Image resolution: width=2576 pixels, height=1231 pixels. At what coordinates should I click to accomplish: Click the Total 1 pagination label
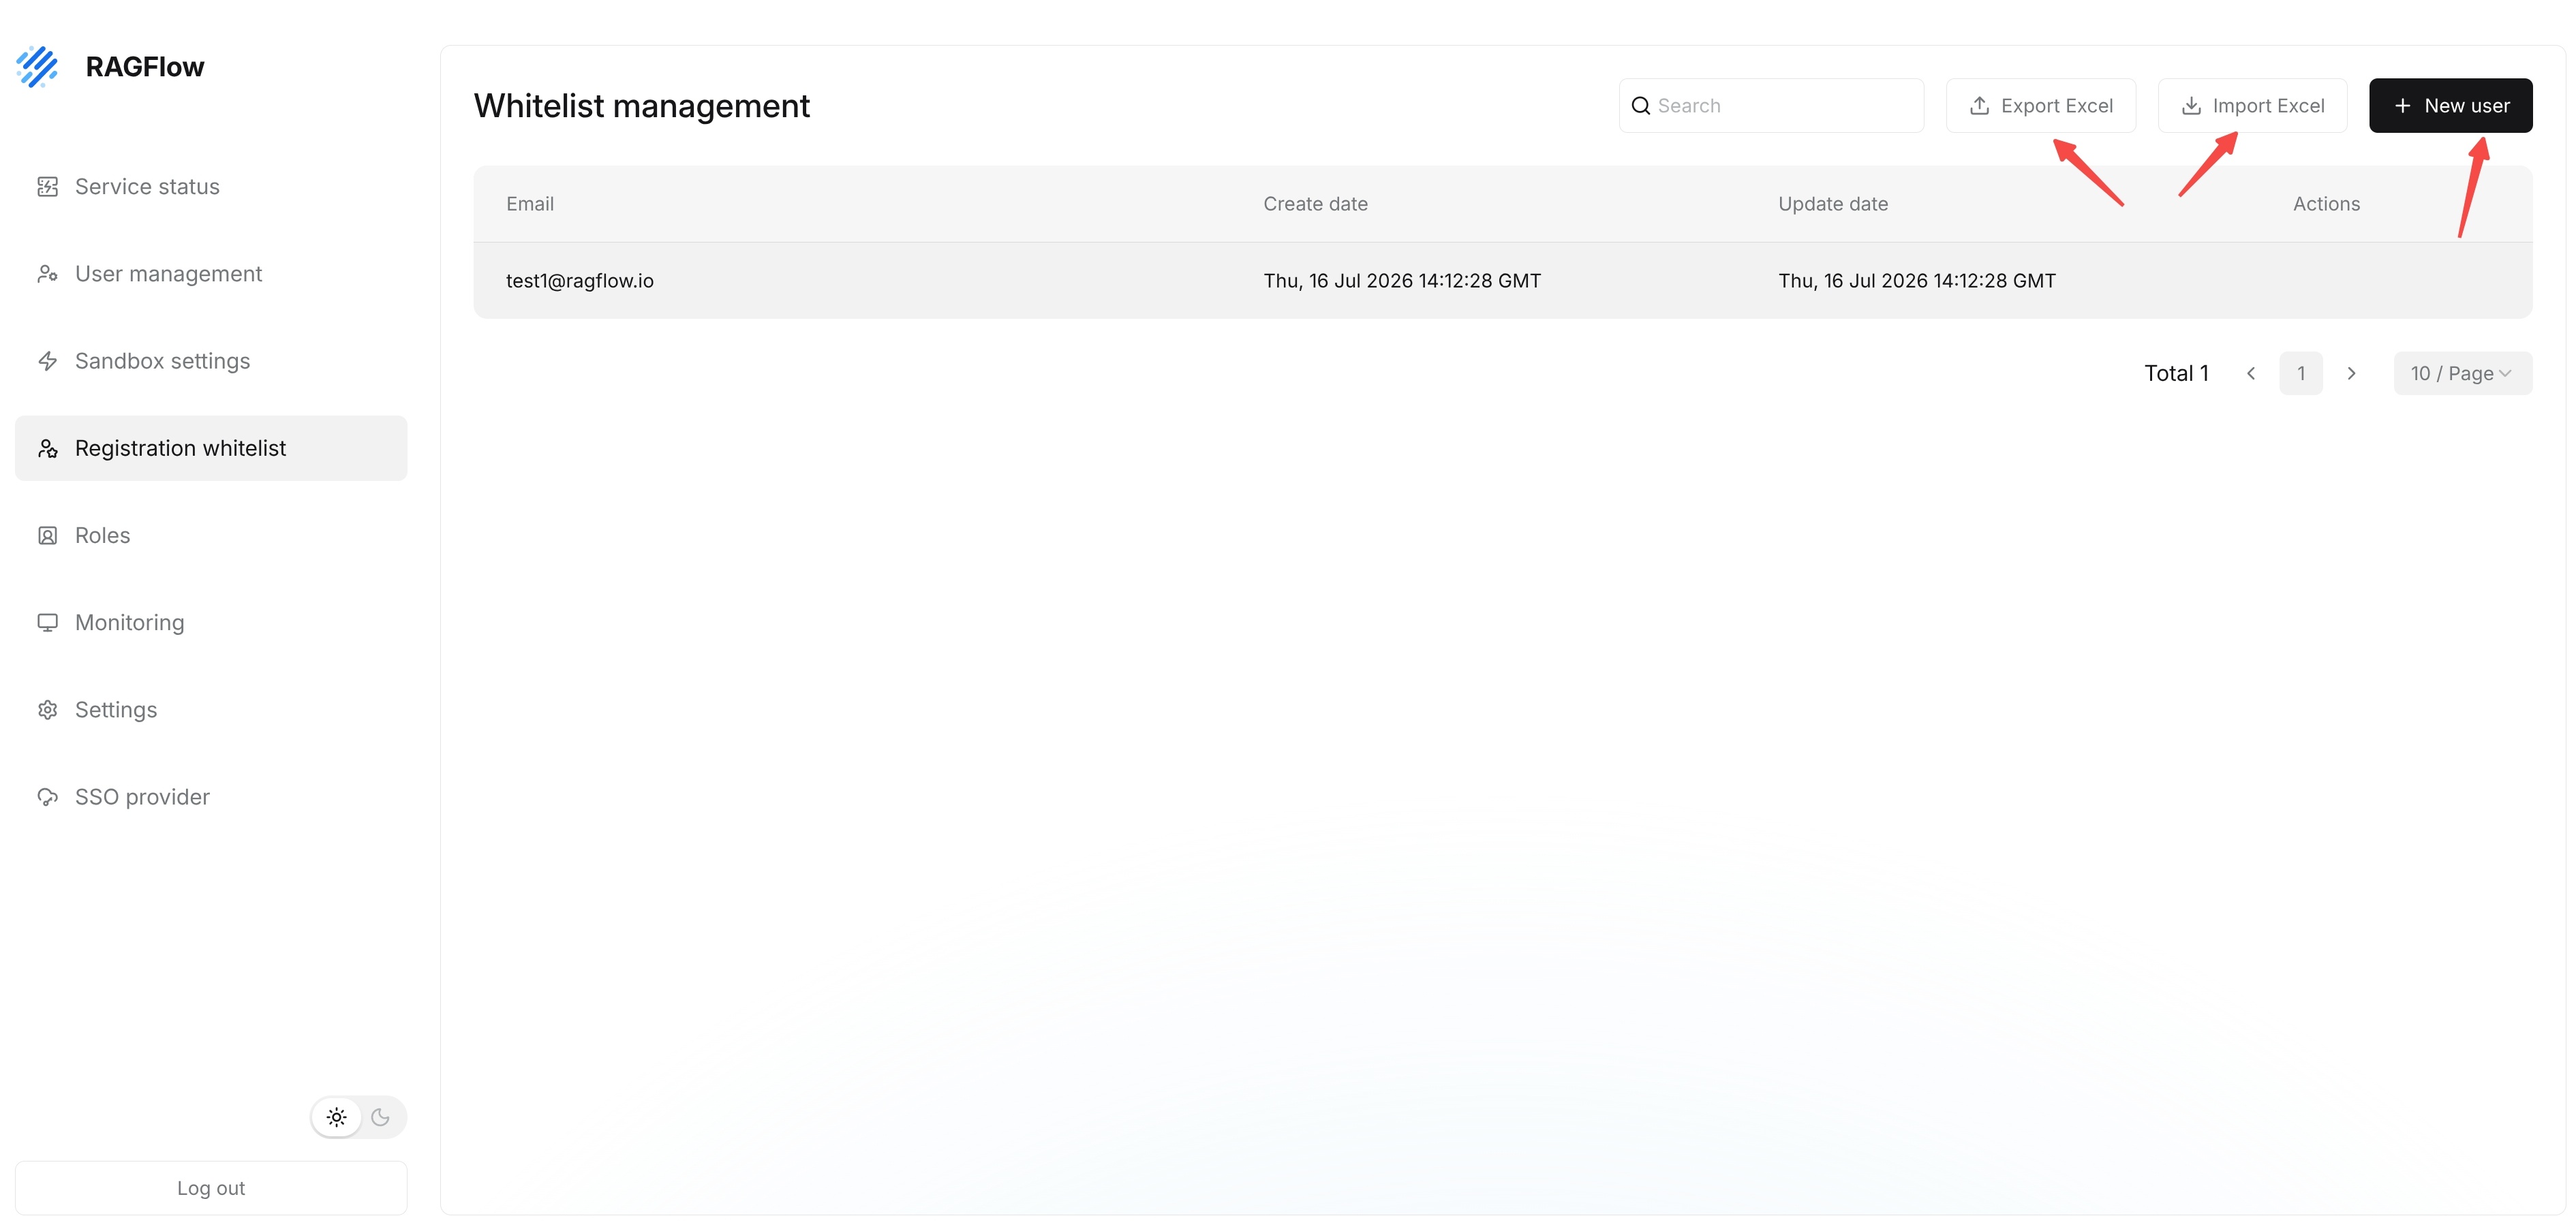coord(2176,373)
